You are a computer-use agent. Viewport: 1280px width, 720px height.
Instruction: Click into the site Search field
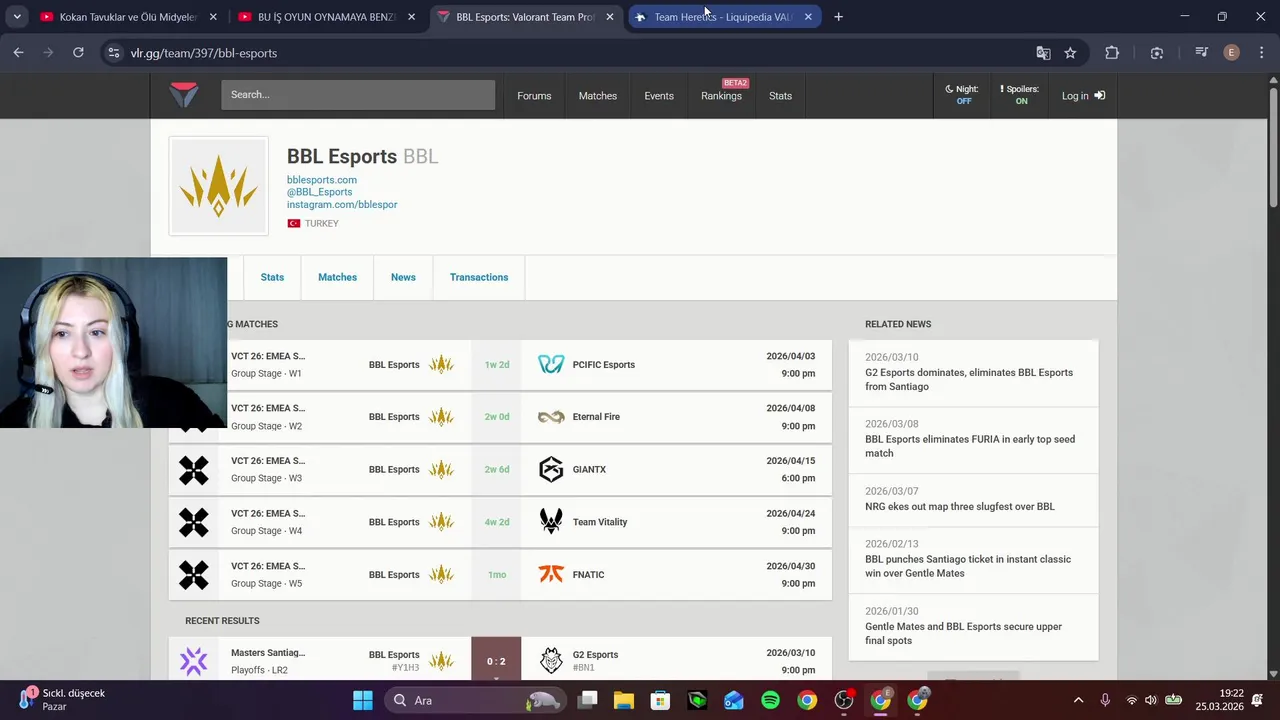point(358,95)
